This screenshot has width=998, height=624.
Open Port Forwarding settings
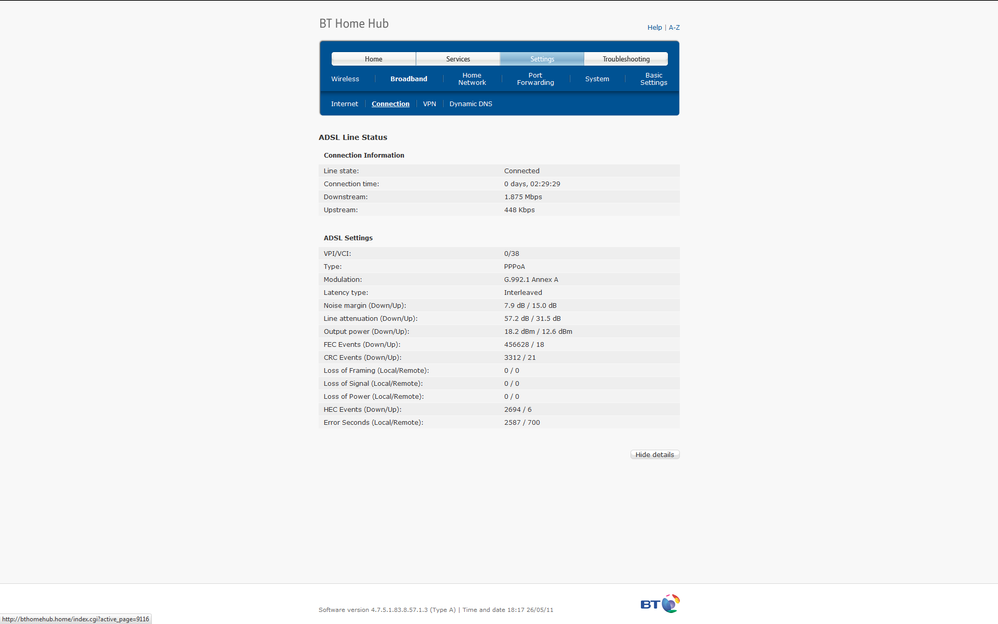point(535,79)
